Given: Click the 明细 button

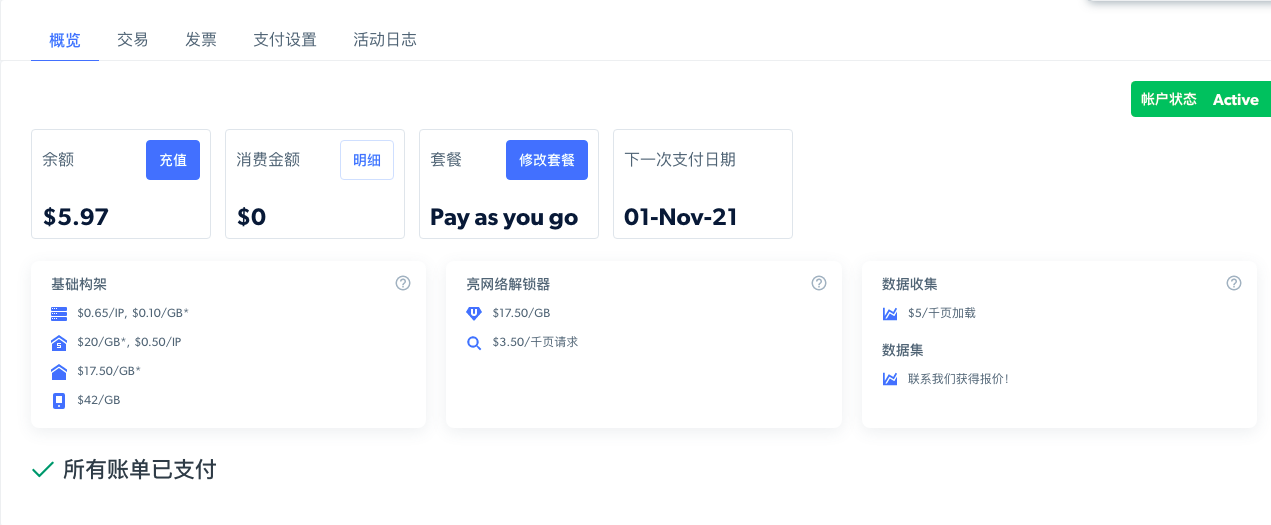Looking at the screenshot, I should [x=367, y=160].
